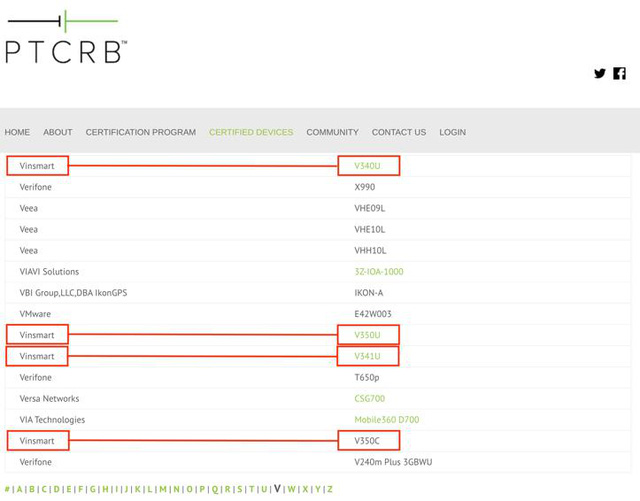This screenshot has height=501, width=640.
Task: Open the Twitter icon link
Action: click(600, 73)
